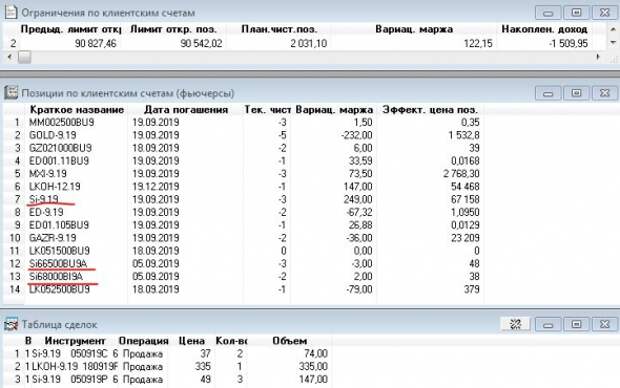The height and width of the screenshot is (388, 620).
Task: Click the Объем column header in deals table
Action: [x=289, y=341]
